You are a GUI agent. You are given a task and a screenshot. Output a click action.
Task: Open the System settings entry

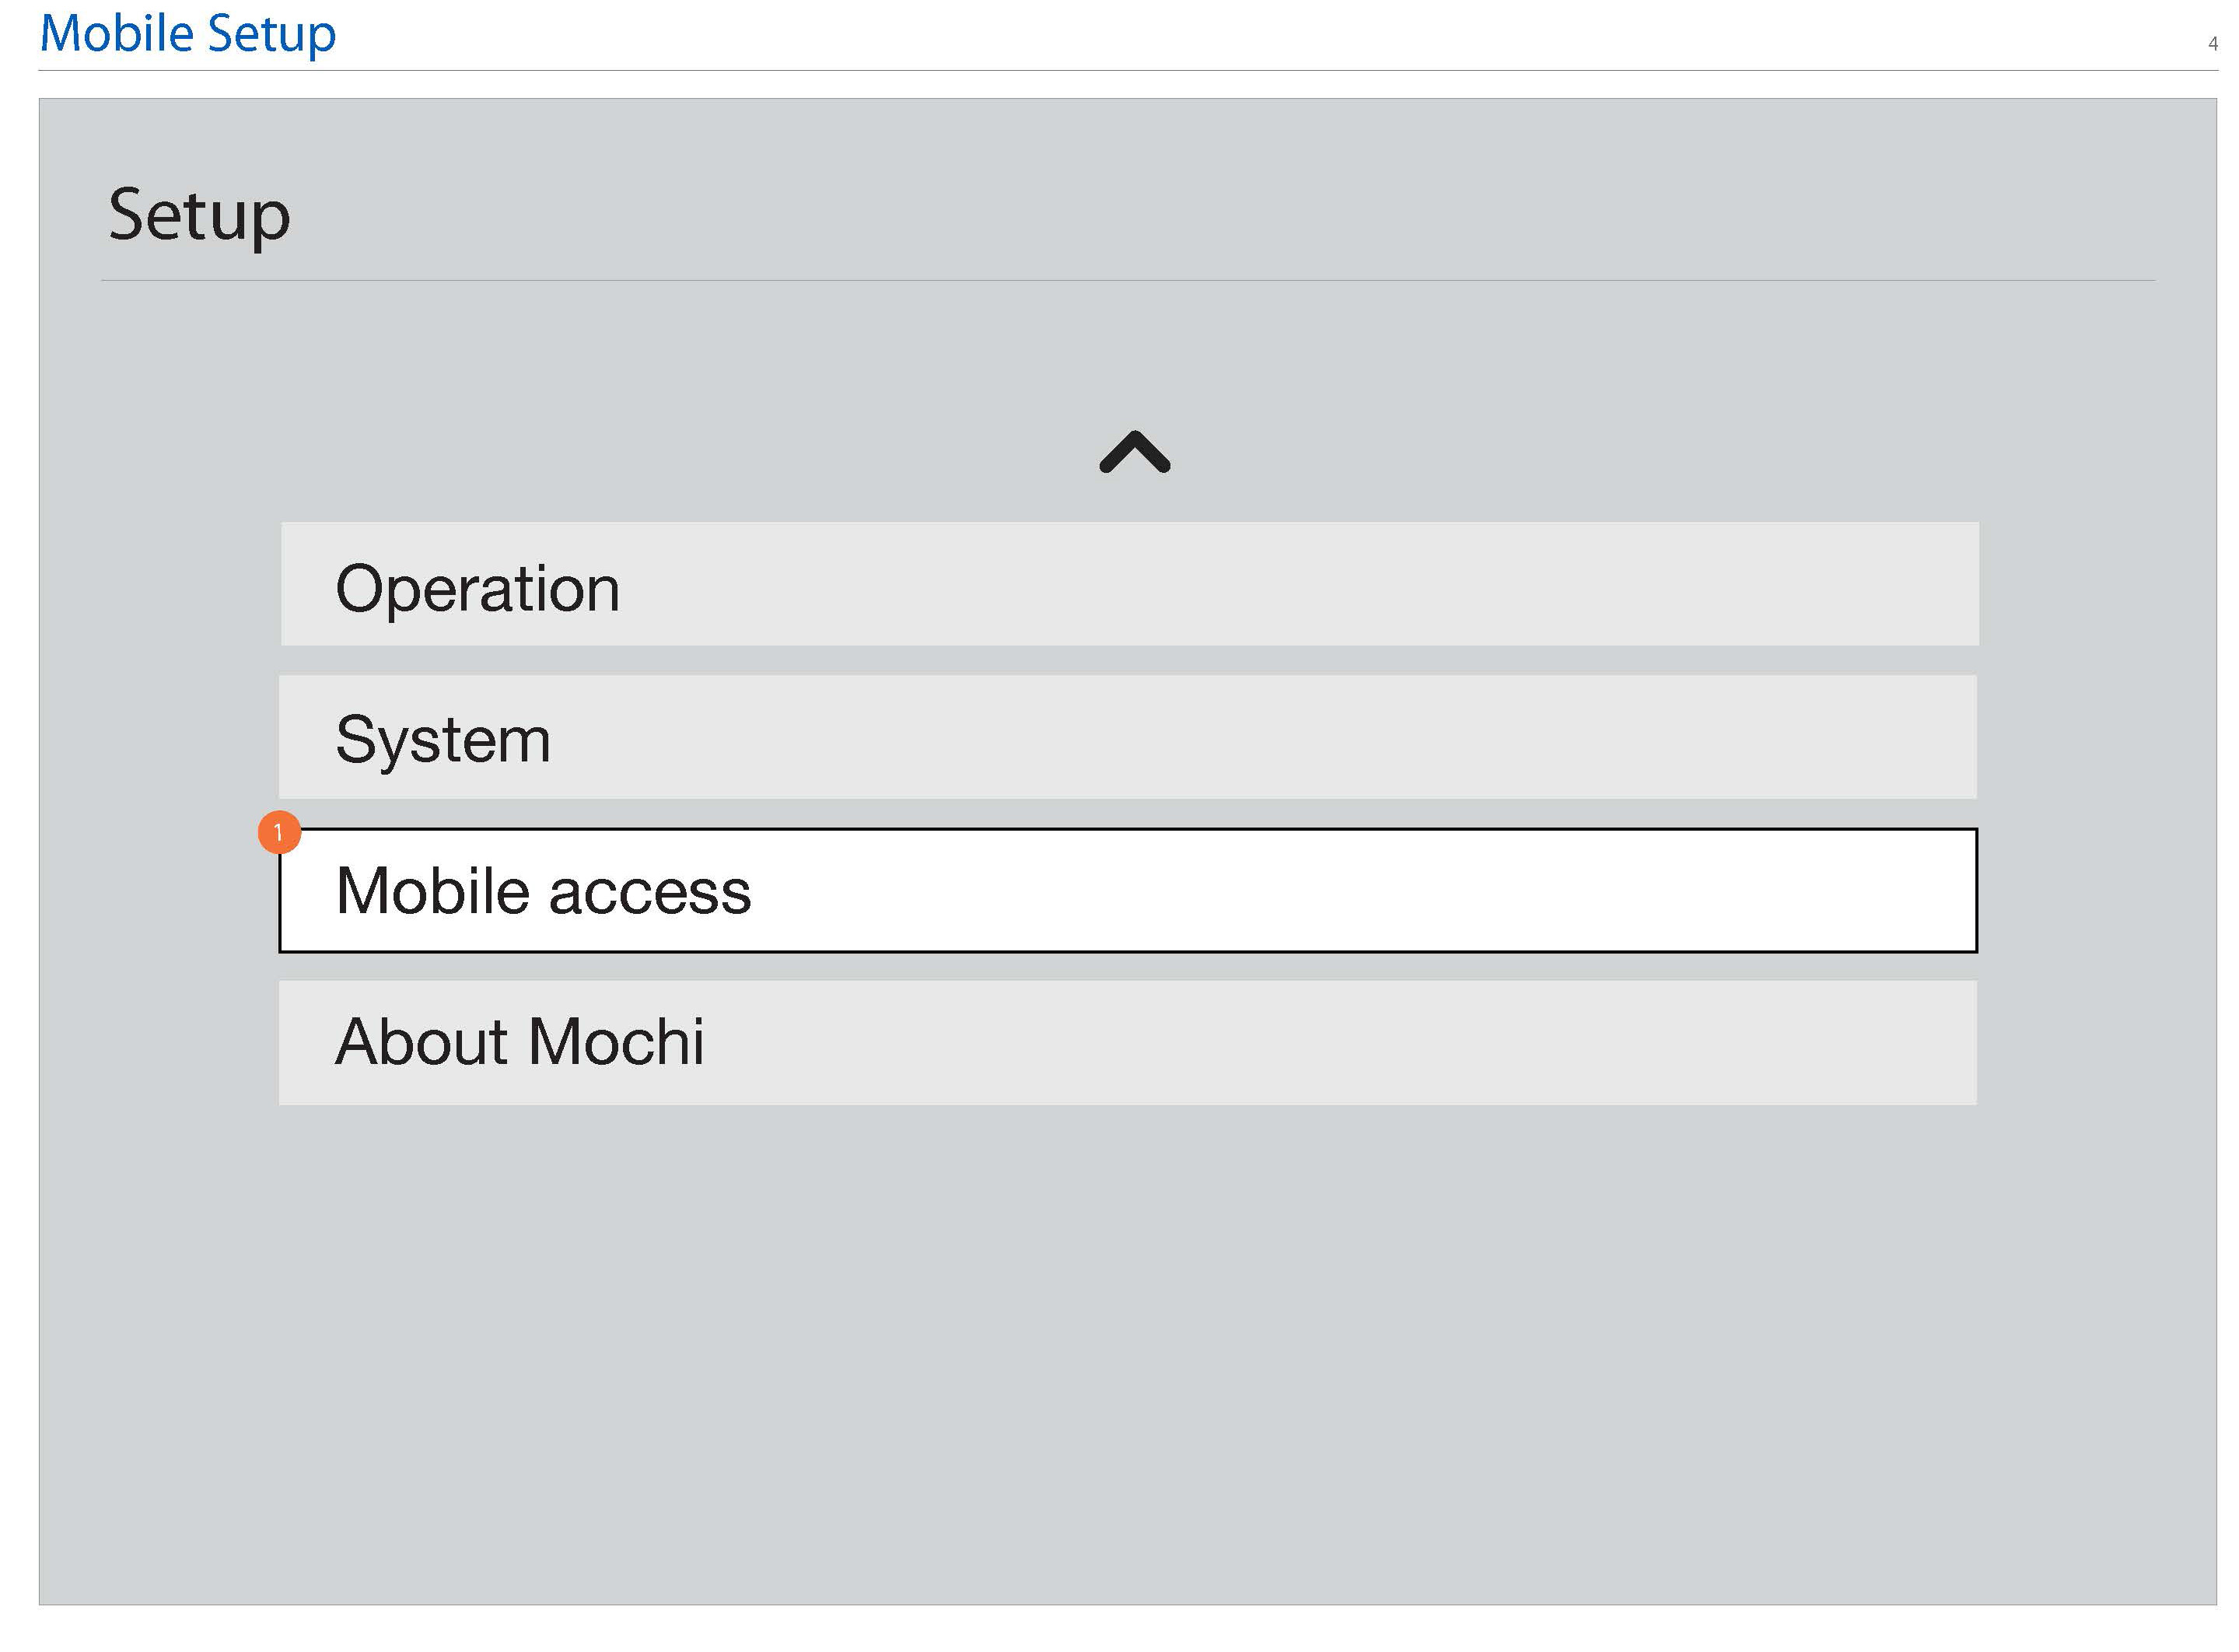[x=1127, y=737]
